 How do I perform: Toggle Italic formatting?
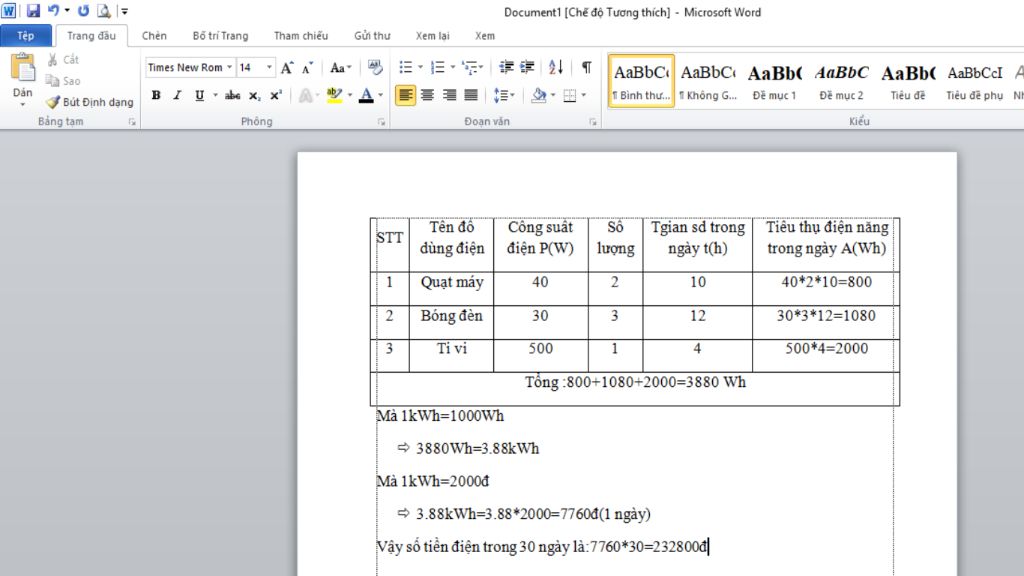click(177, 95)
